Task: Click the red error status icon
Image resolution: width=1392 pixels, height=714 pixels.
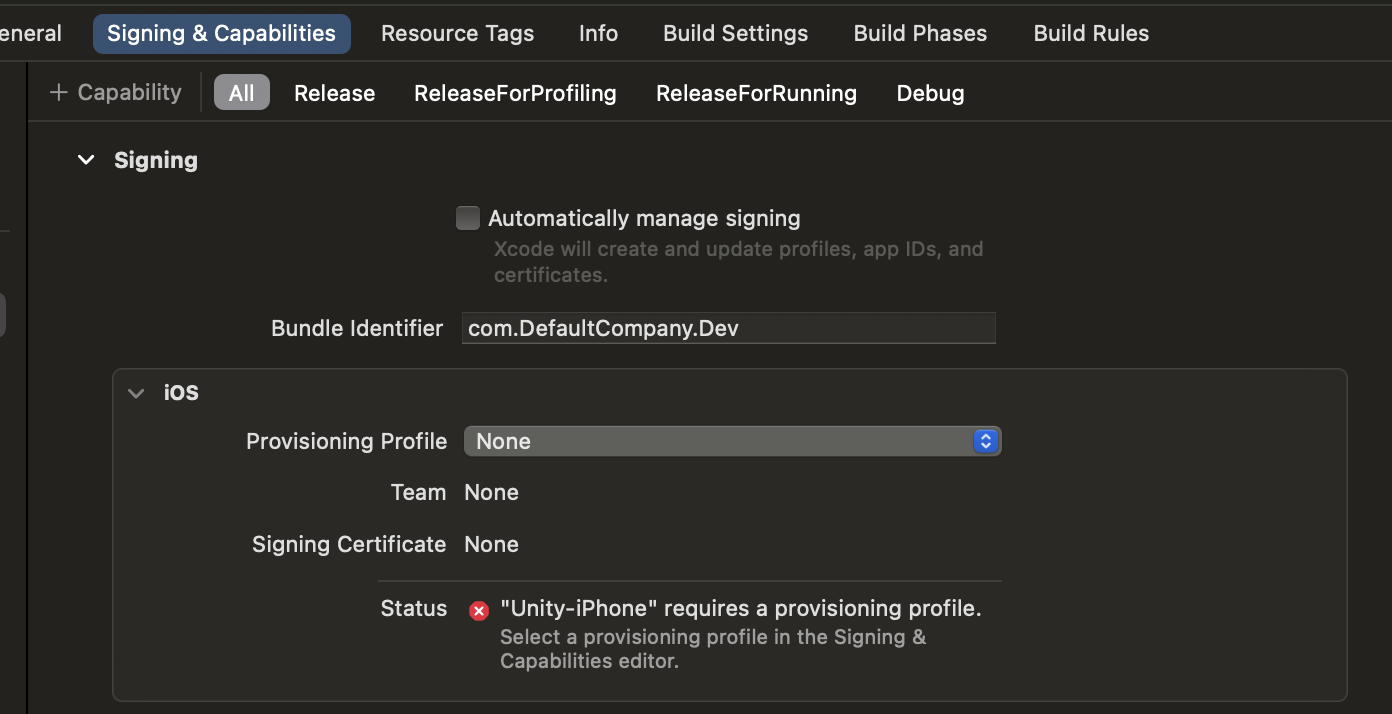Action: (x=479, y=610)
